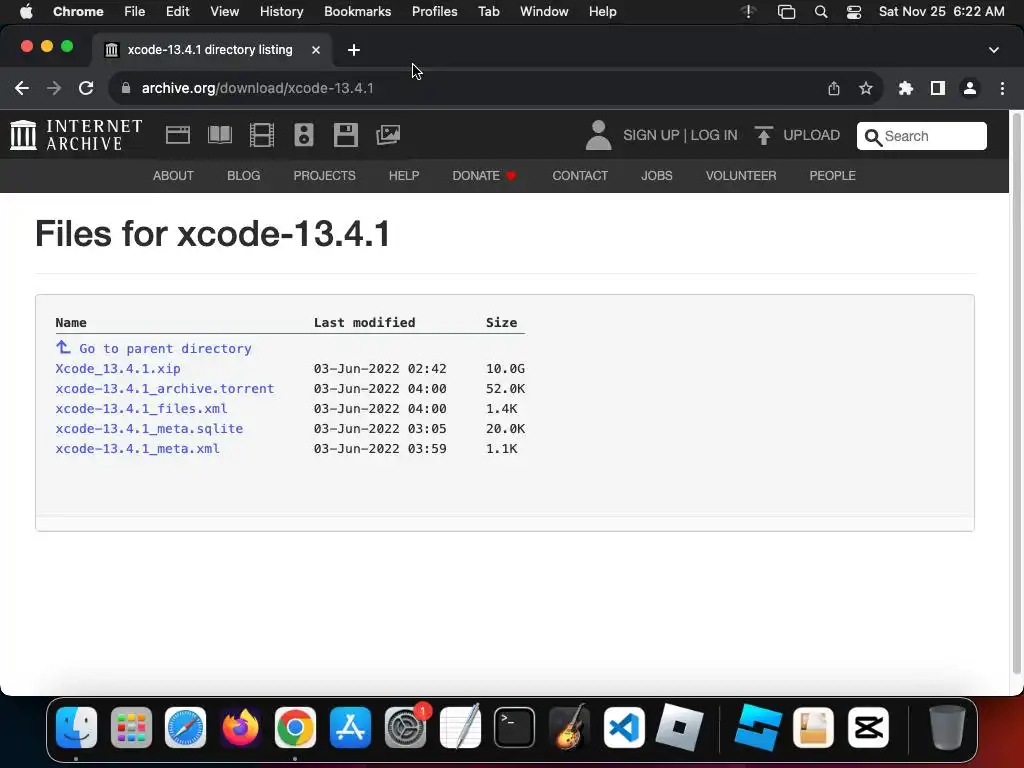Image resolution: width=1024 pixels, height=768 pixels.
Task: Click the site lock icon in address bar
Action: tap(126, 88)
